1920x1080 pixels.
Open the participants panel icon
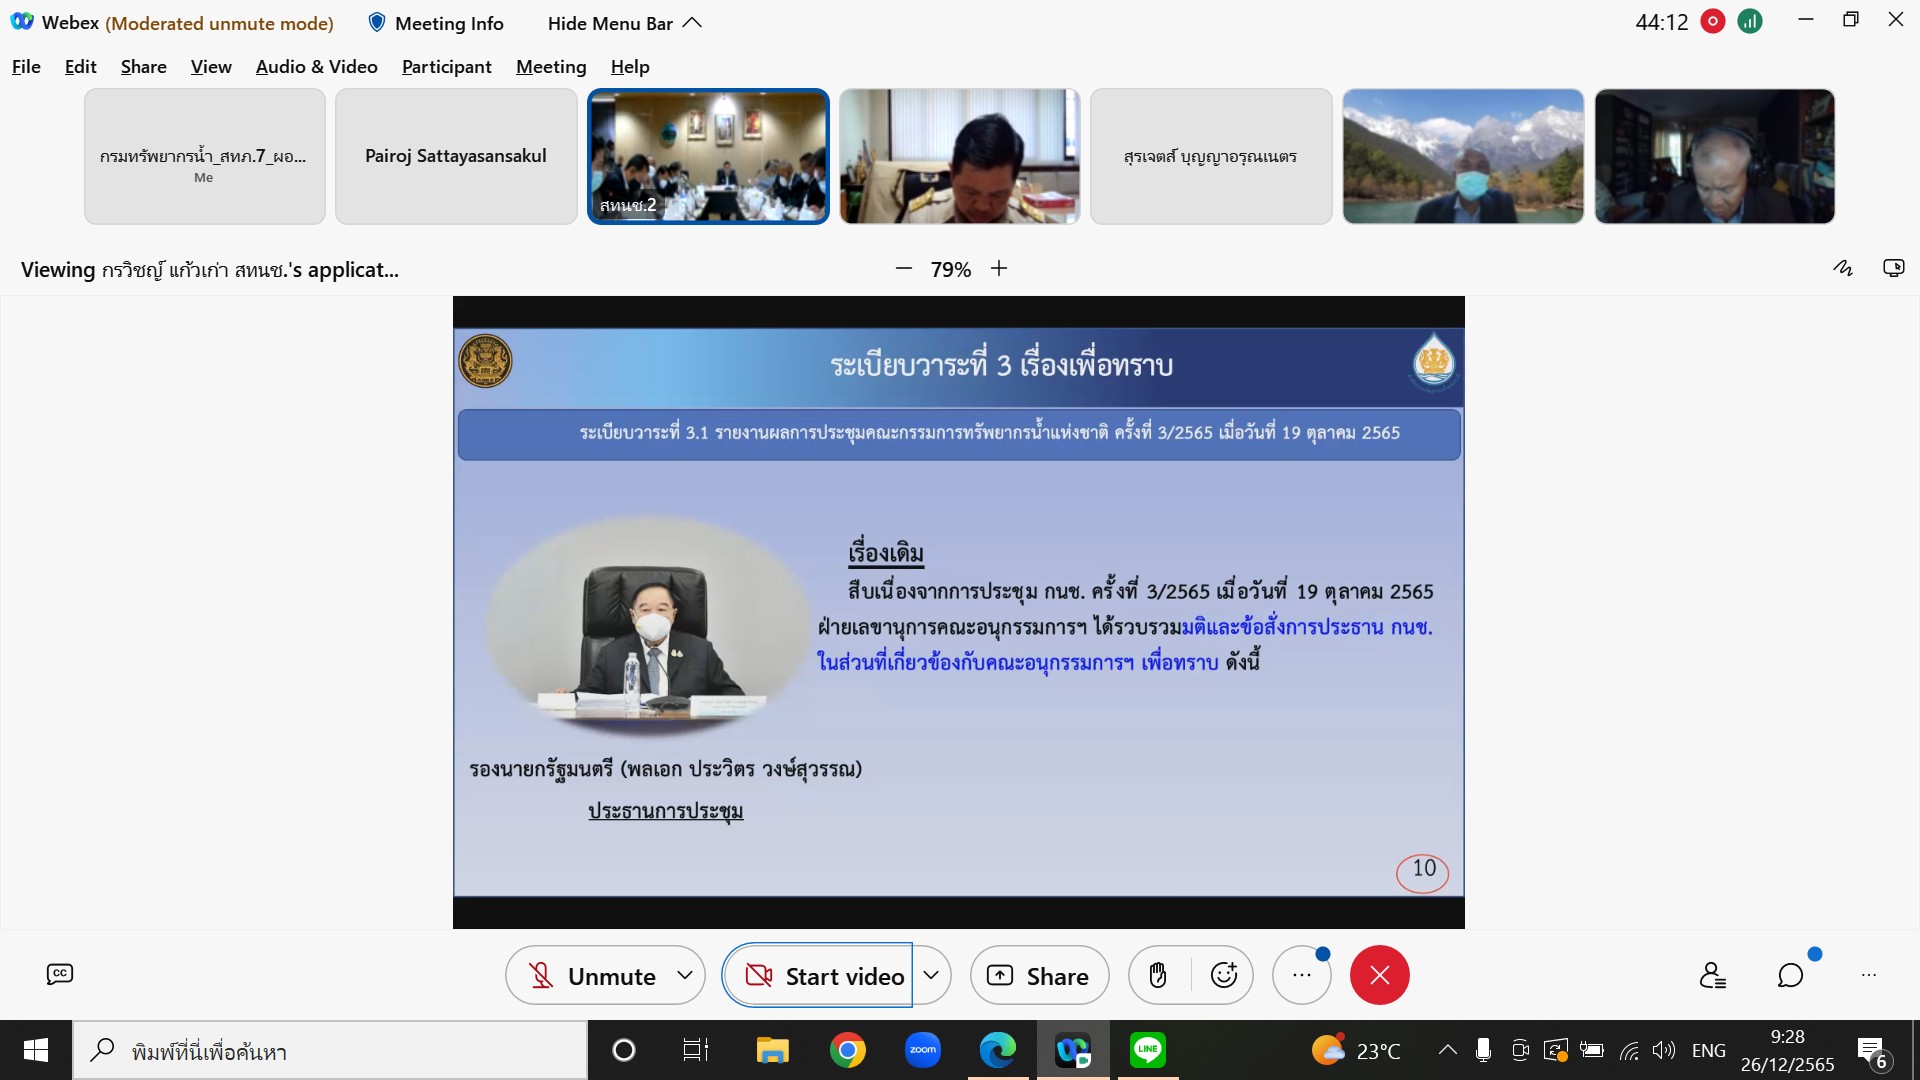tap(1713, 975)
